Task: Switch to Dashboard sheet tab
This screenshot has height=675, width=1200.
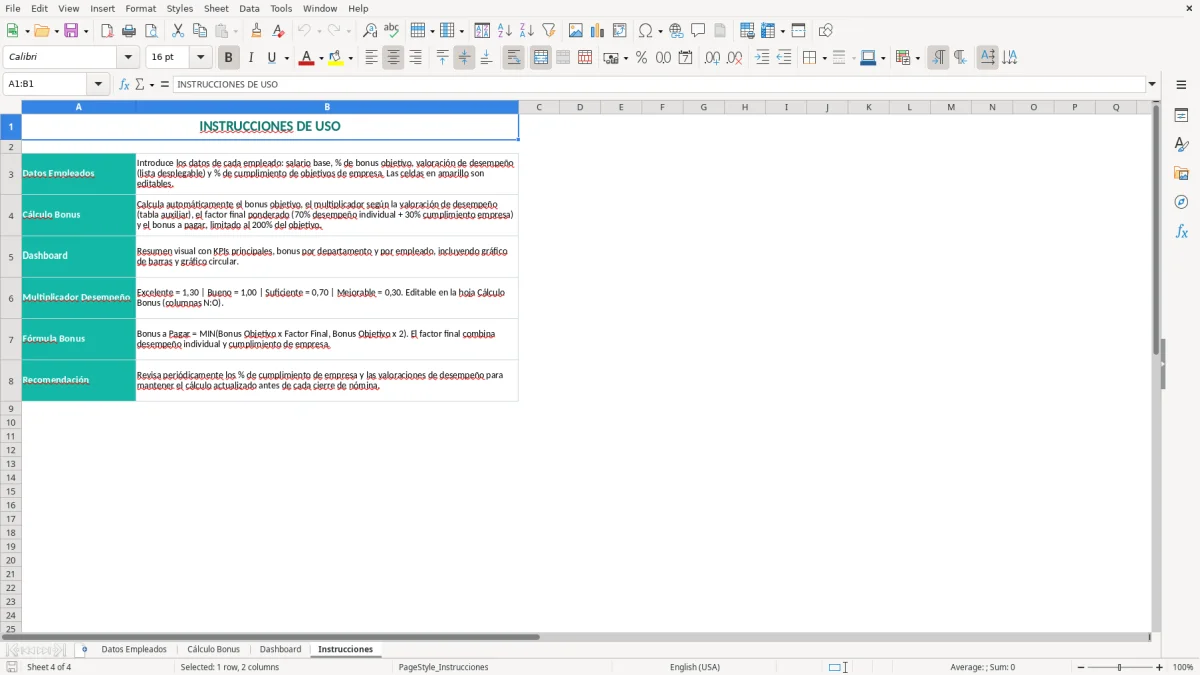Action: (280, 649)
